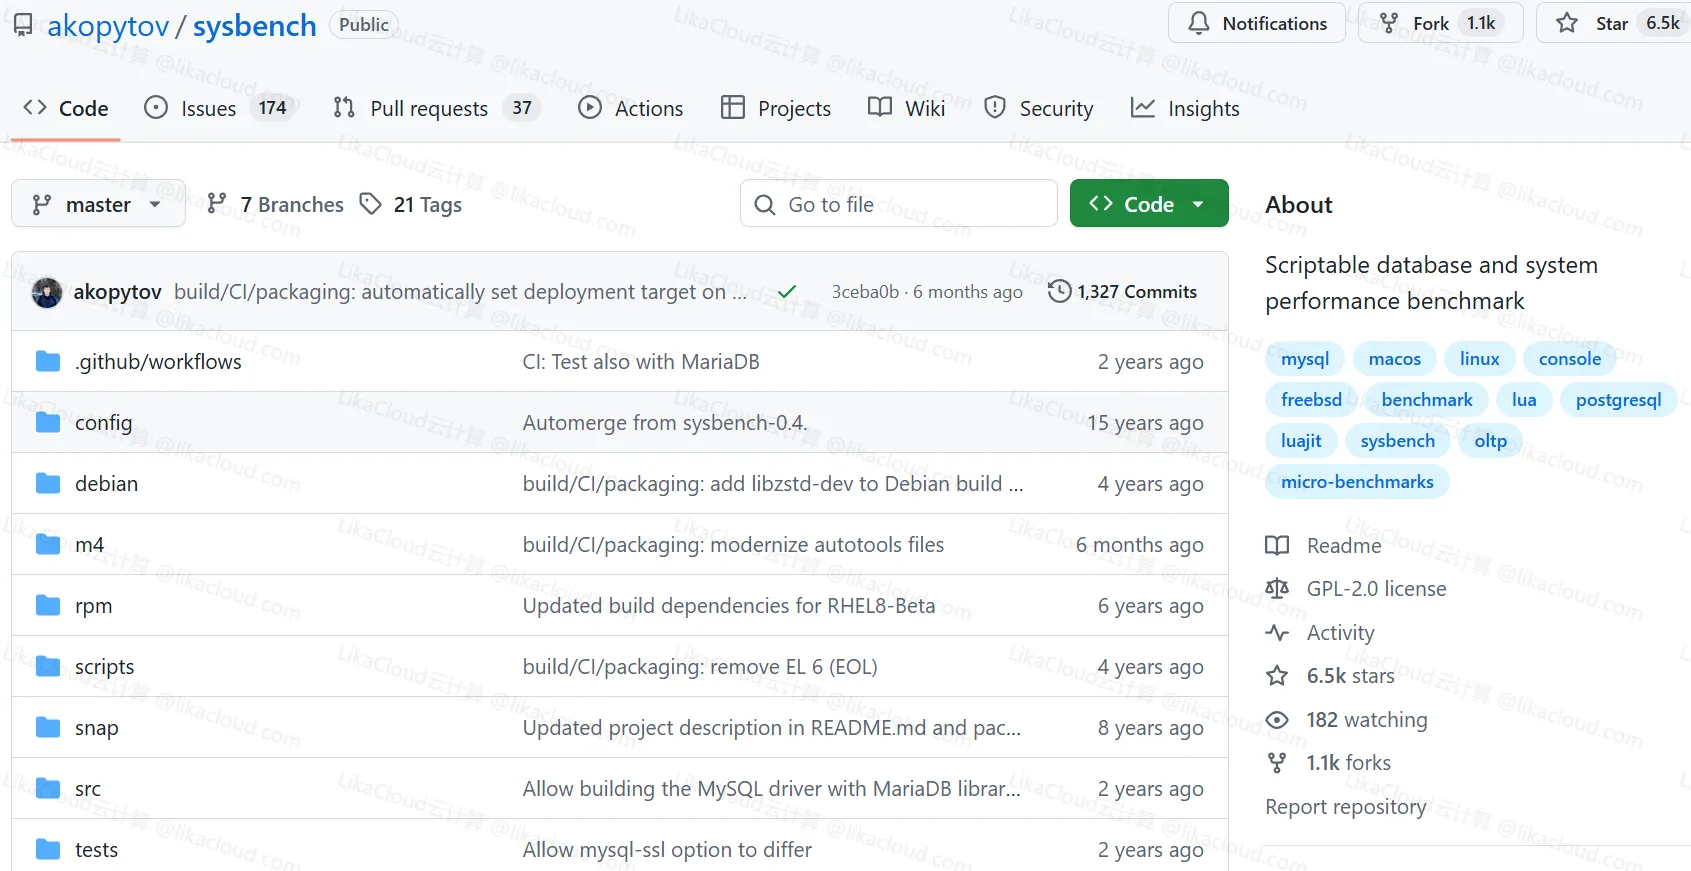The image size is (1691, 871).
Task: Expand truncated commit message ellipsis
Action: (739, 292)
